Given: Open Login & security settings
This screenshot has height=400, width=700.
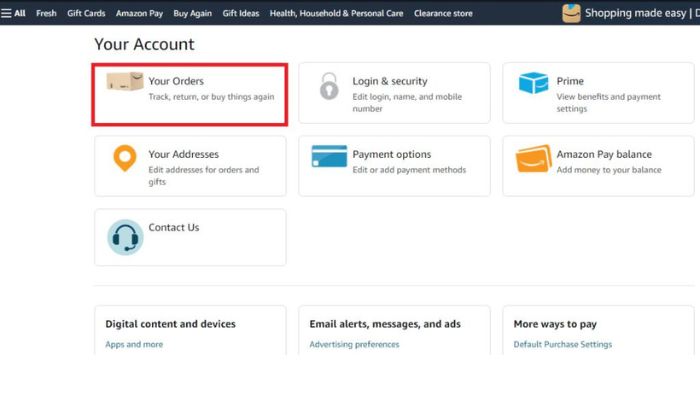Looking at the screenshot, I should 390,81.
